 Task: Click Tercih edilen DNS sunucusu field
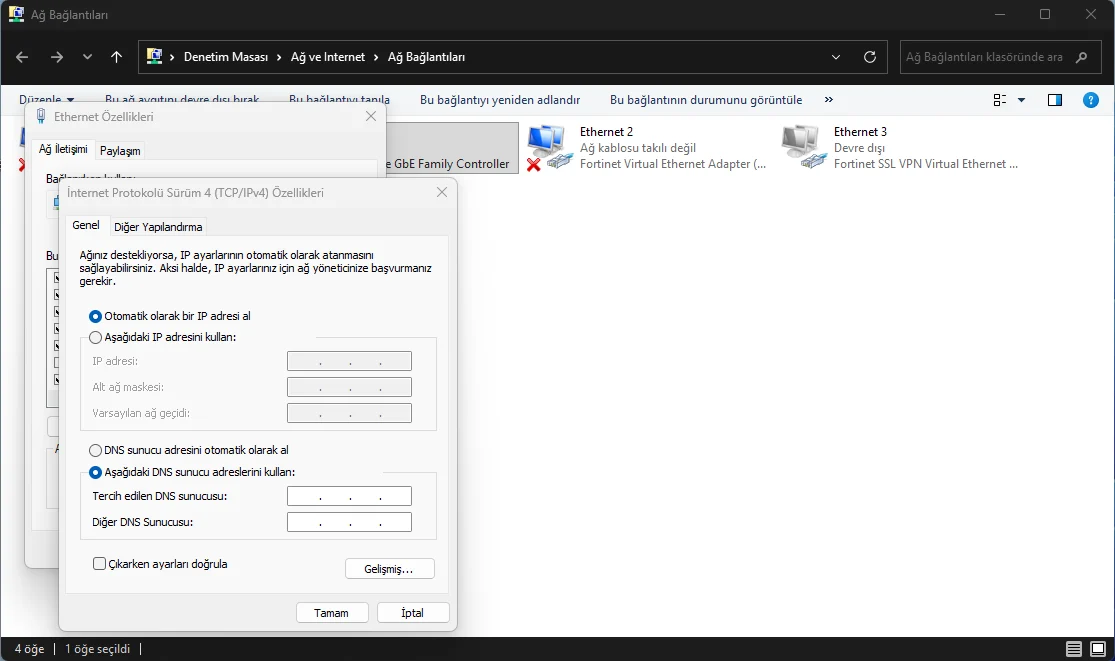coord(349,496)
